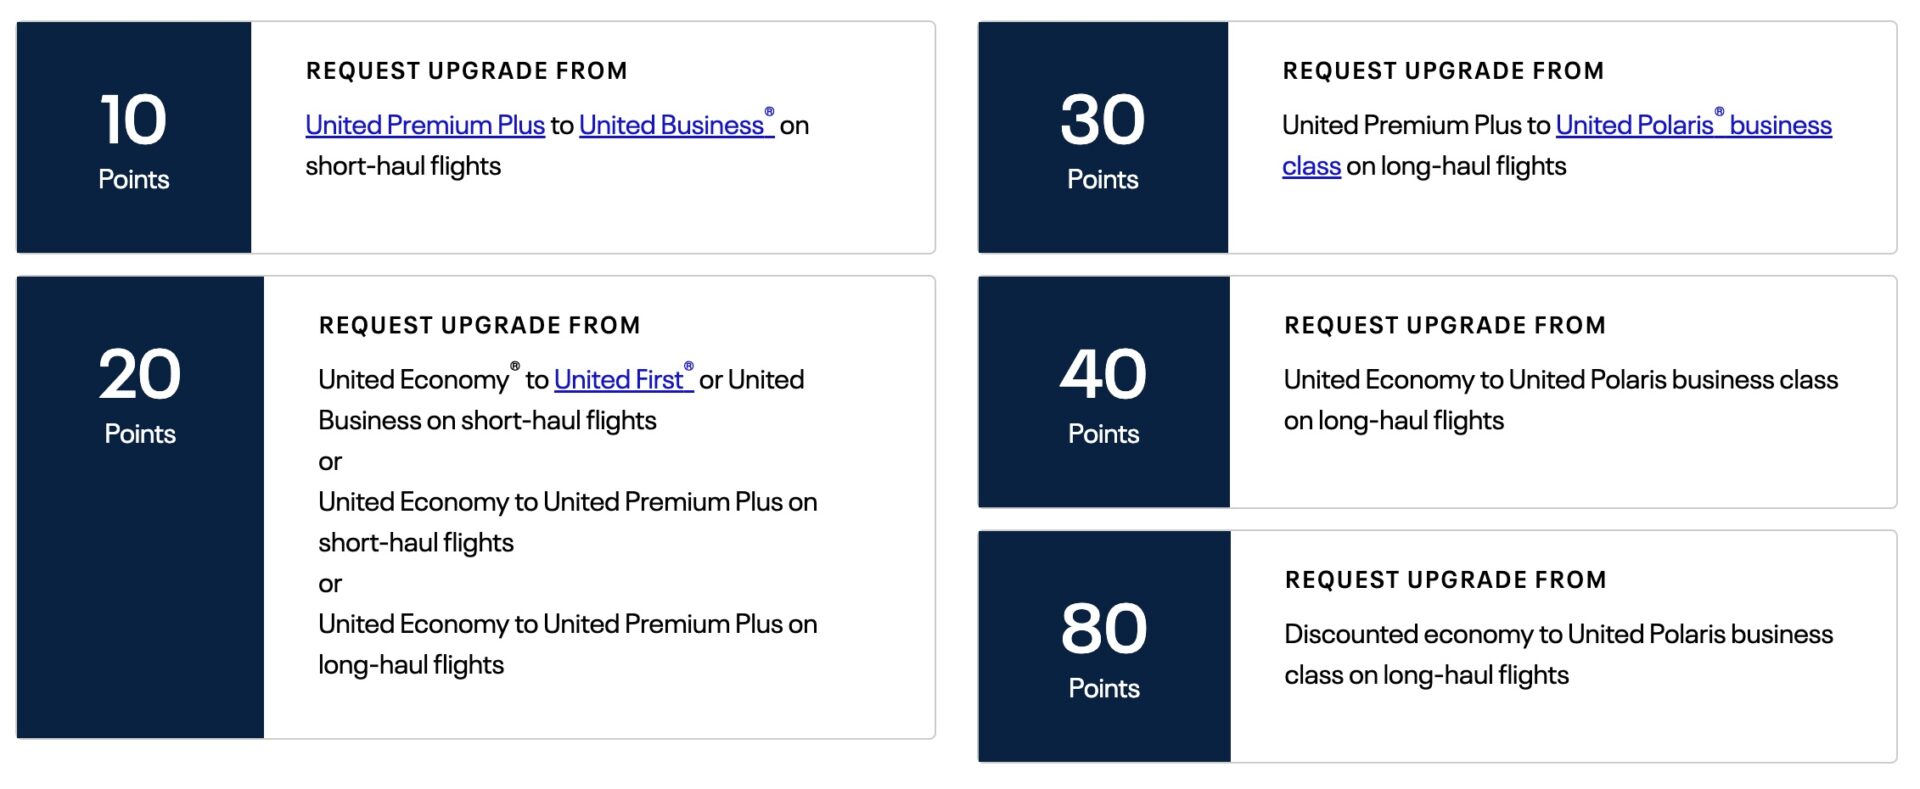The height and width of the screenshot is (789, 1920).
Task: Follow the United Business link
Action: [671, 125]
